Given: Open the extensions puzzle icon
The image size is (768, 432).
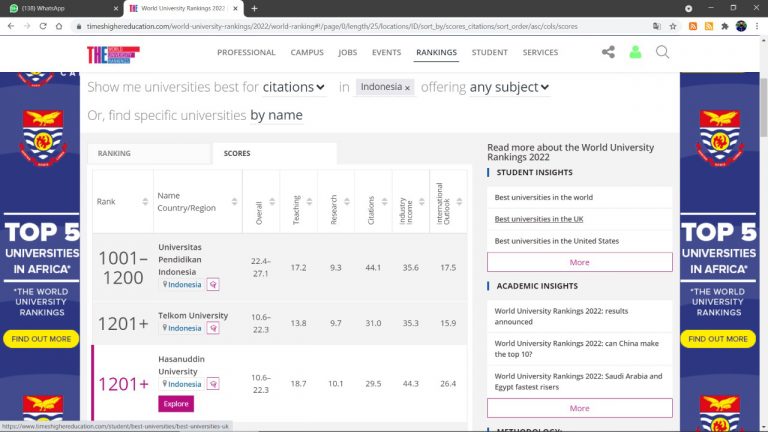Looking at the screenshot, I should point(725,26).
